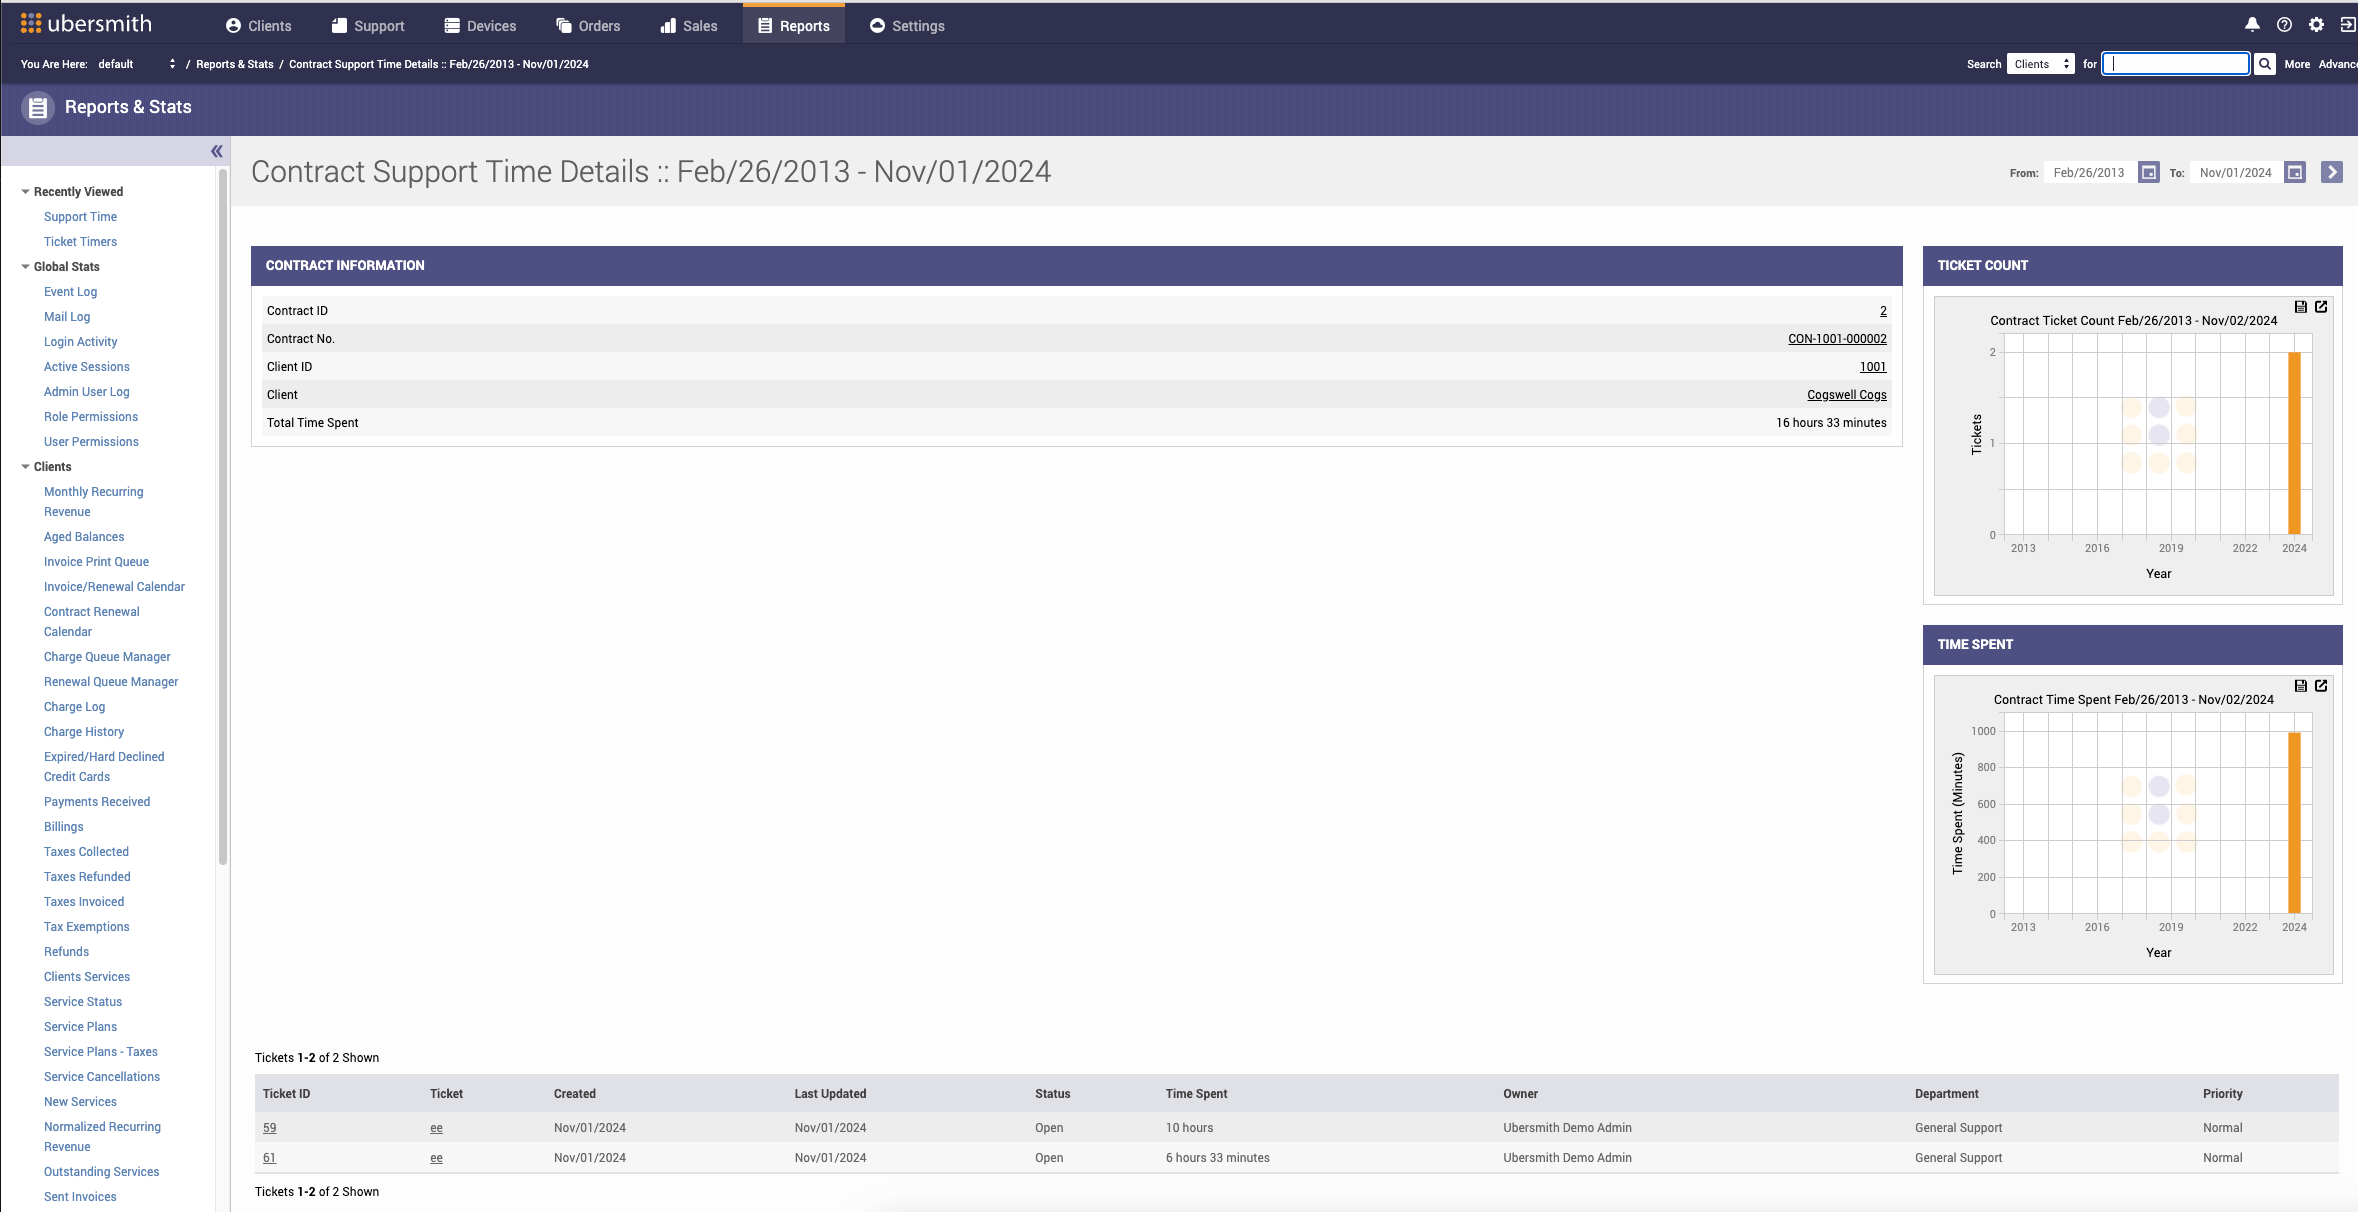Click the search text input field

(x=2176, y=64)
